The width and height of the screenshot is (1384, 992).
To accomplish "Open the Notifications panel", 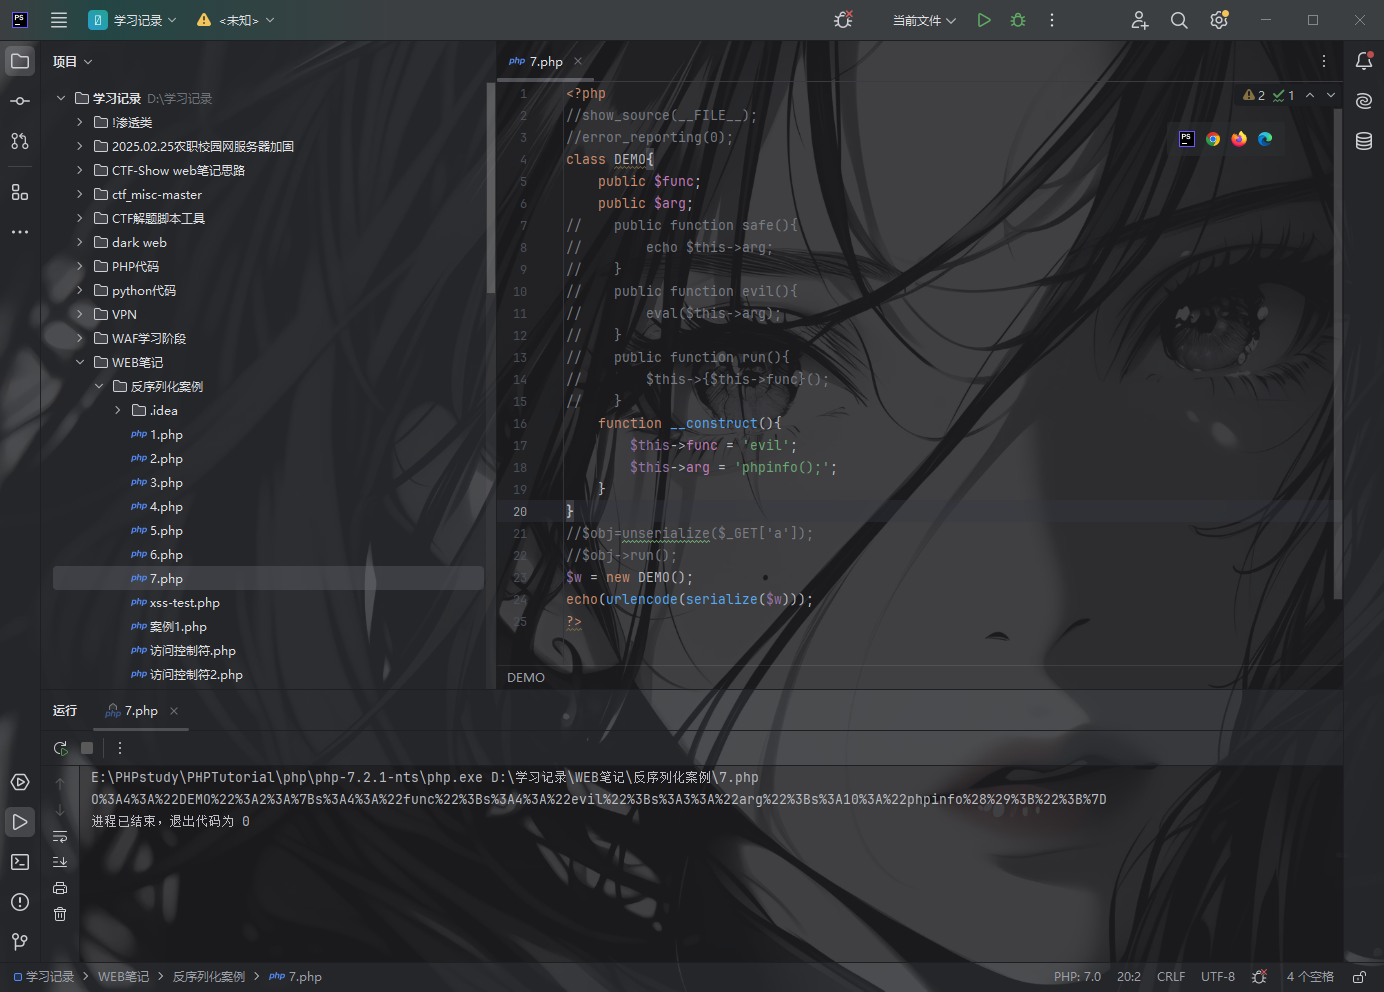I will 1364,61.
